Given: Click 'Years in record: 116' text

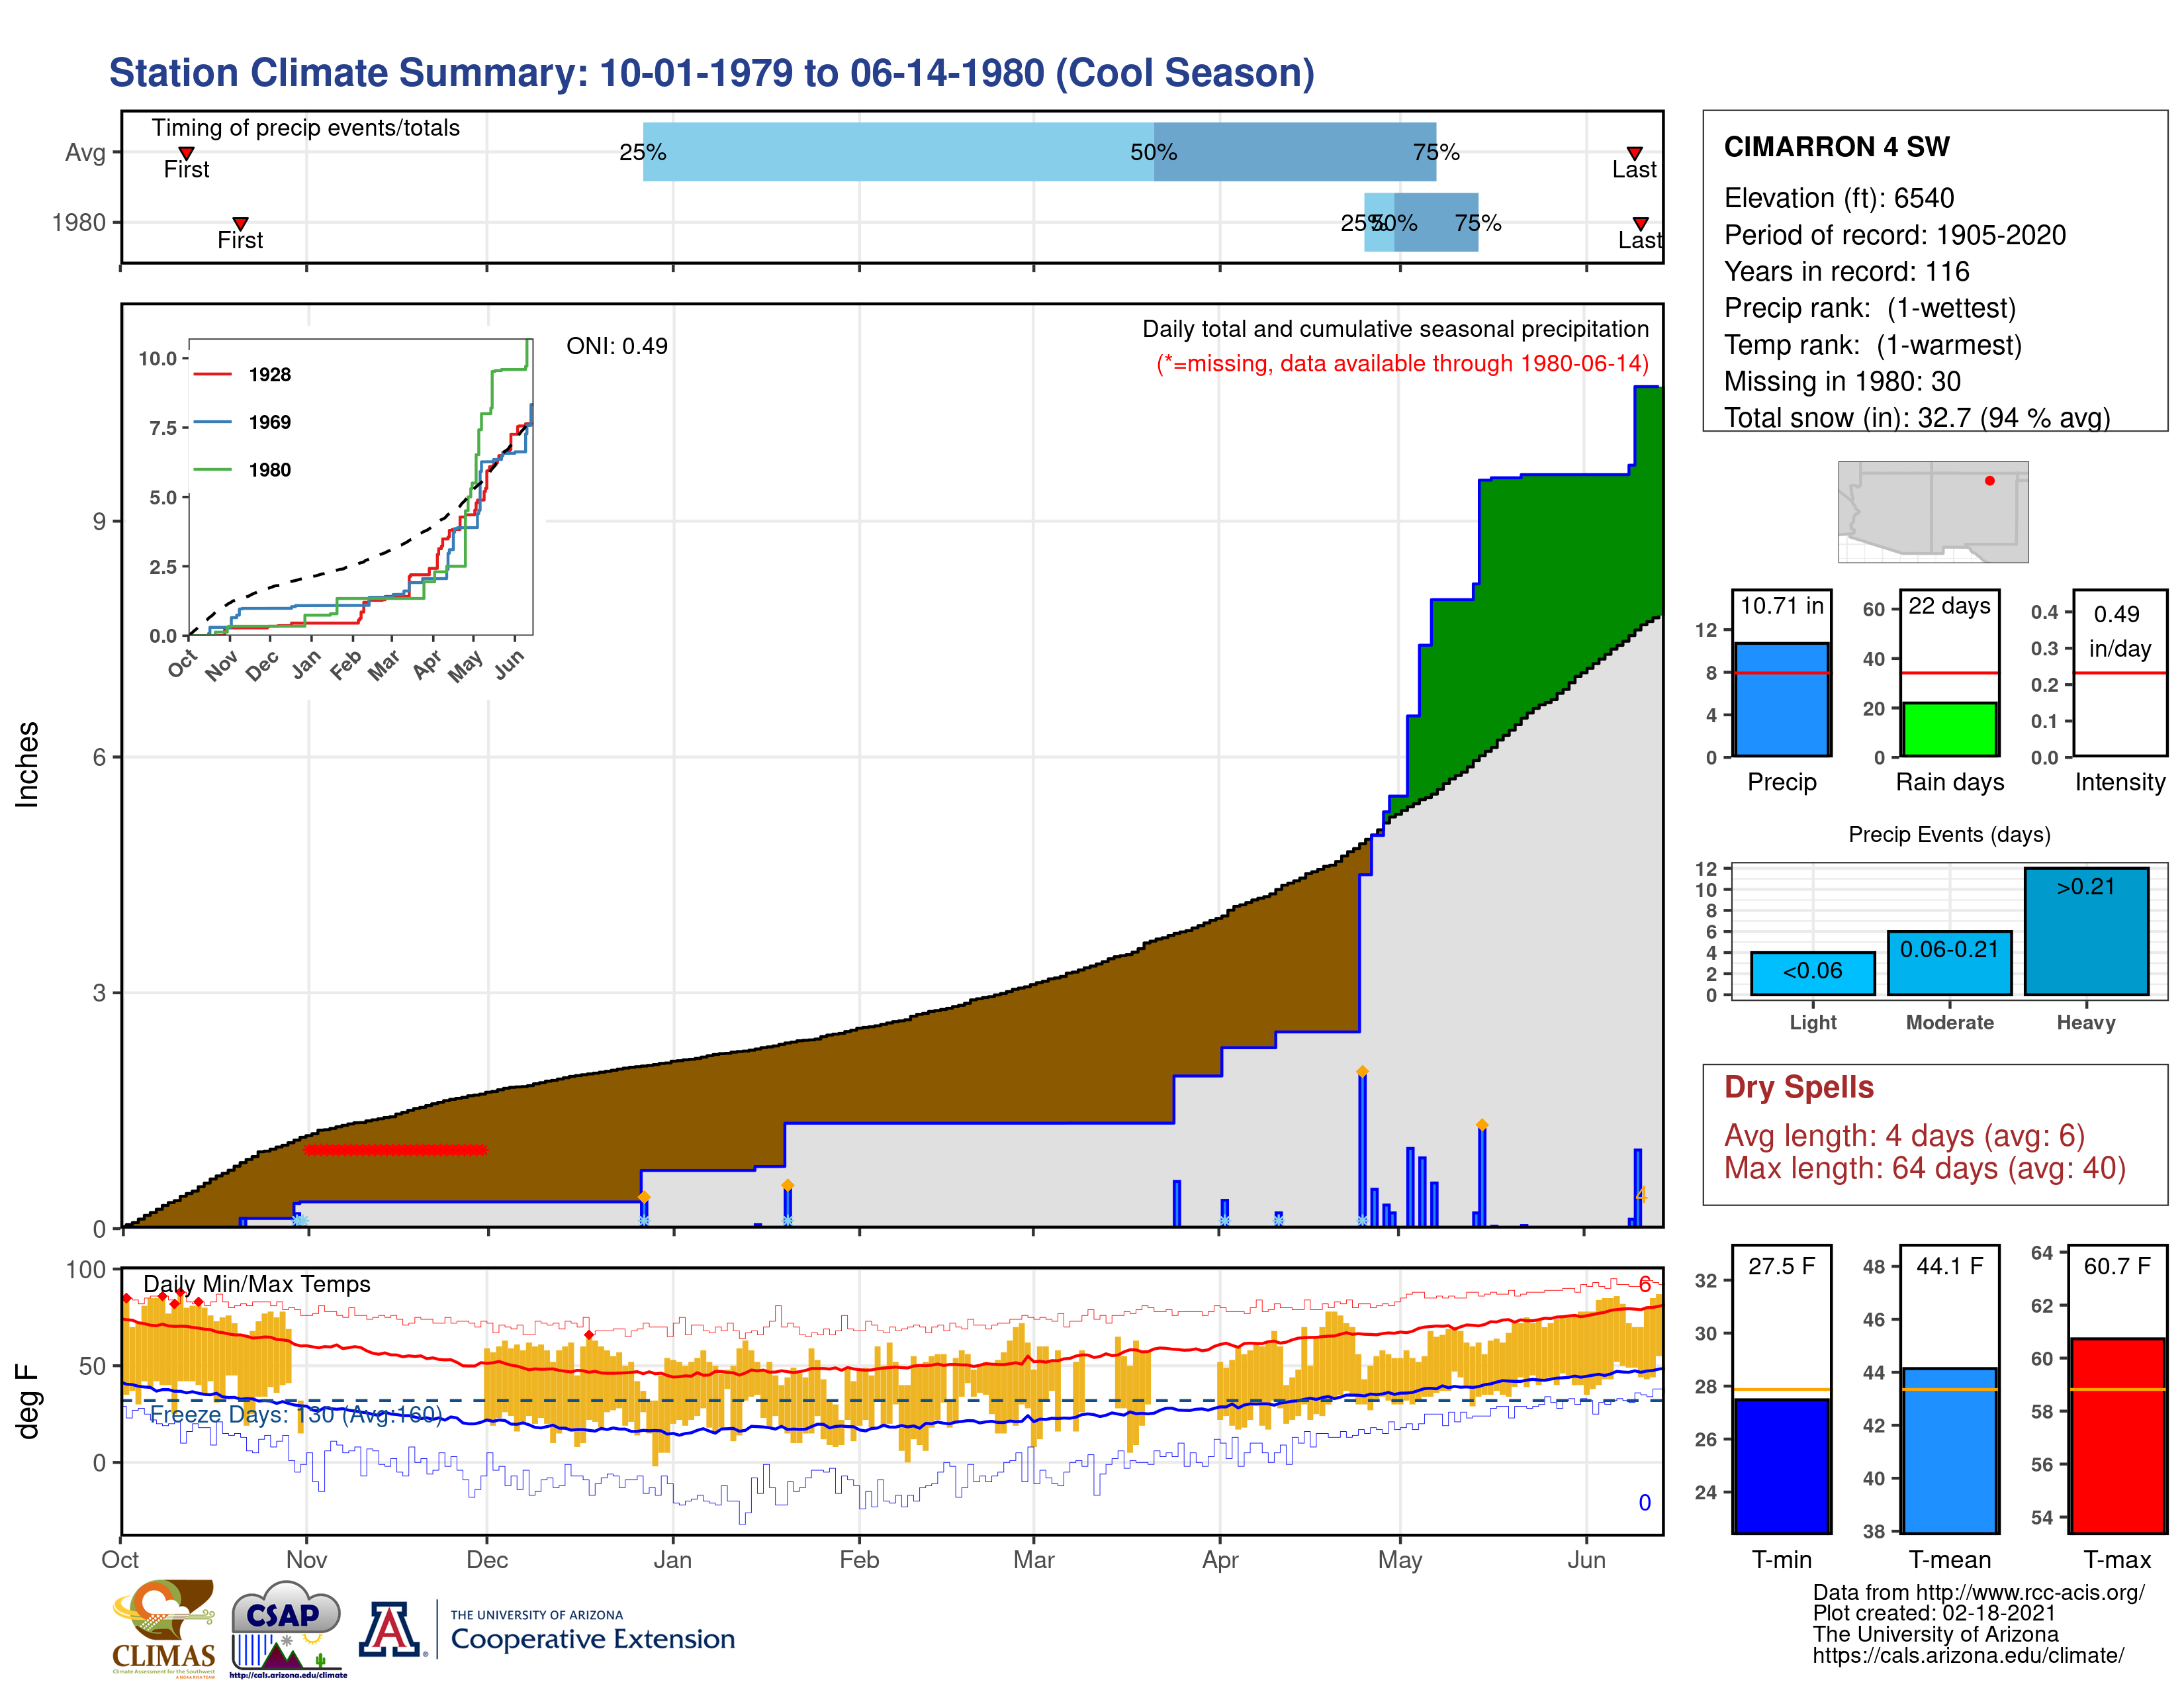Looking at the screenshot, I should tap(1846, 272).
